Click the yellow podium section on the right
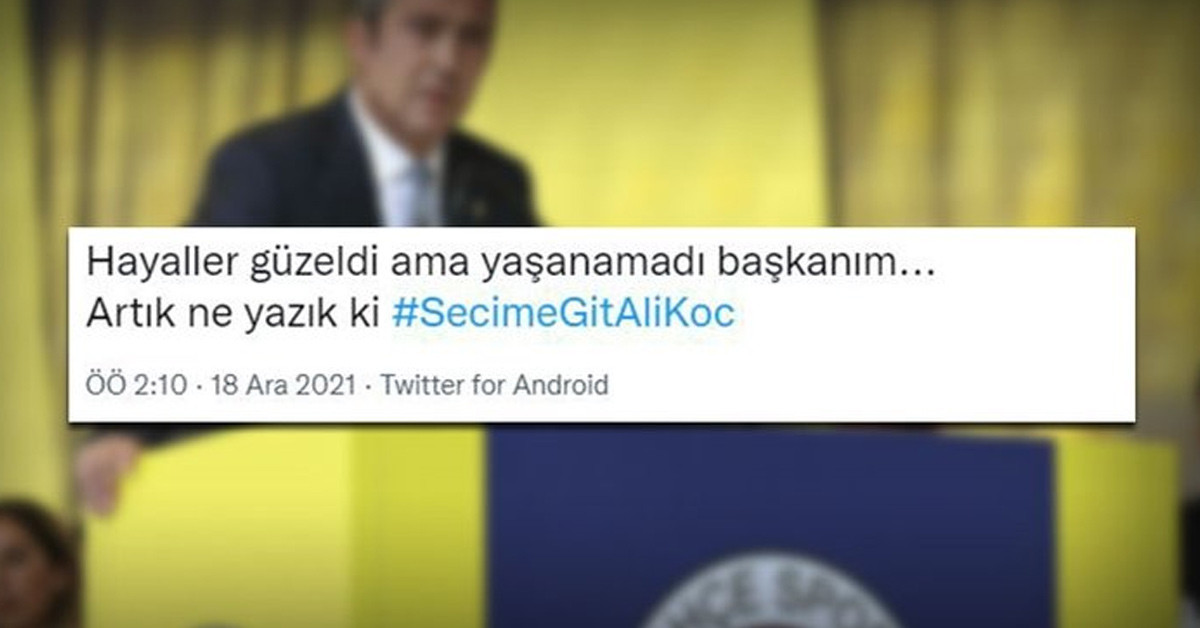This screenshot has height=628, width=1200. coord(1115,530)
